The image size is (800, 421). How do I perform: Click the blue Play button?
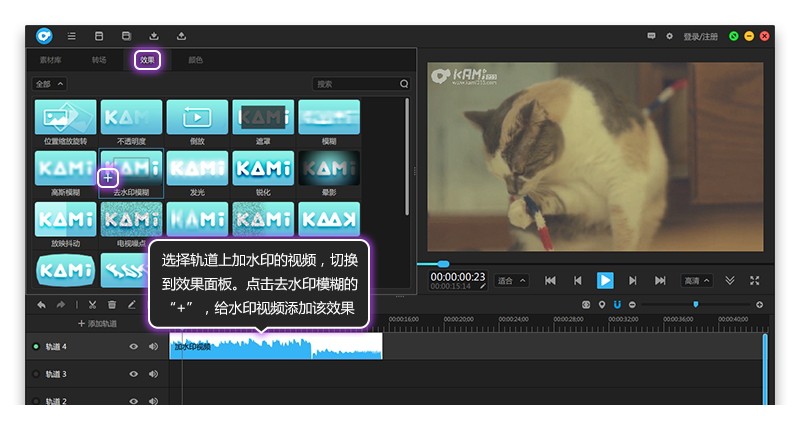605,280
